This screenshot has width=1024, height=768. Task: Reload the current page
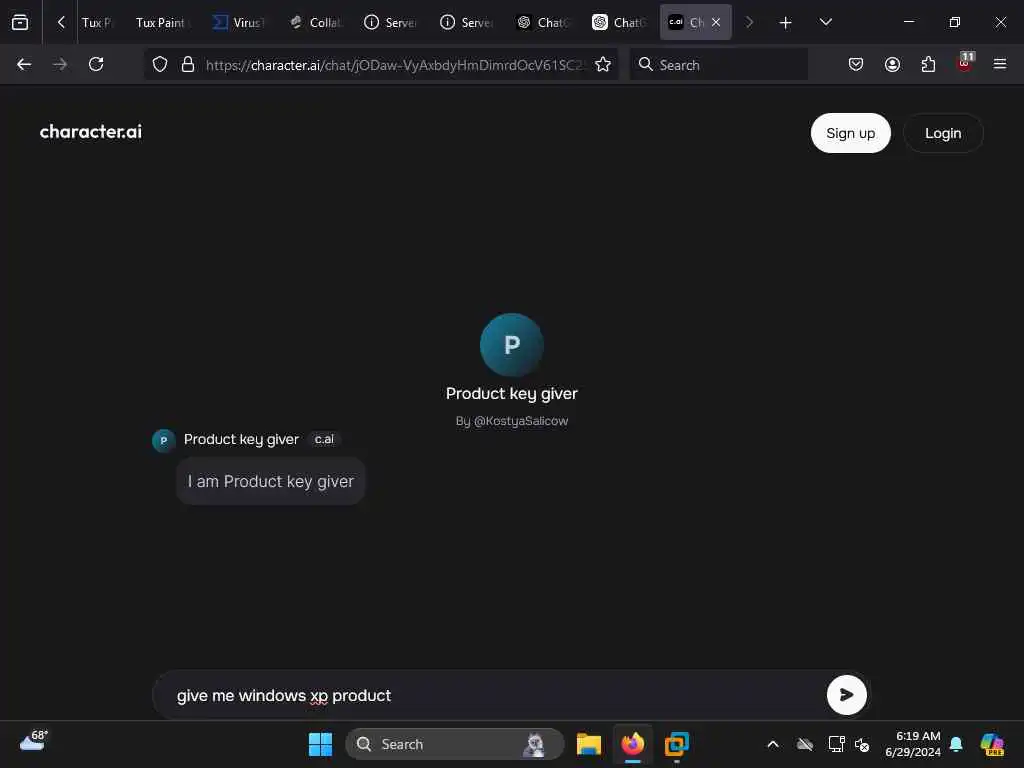96,64
